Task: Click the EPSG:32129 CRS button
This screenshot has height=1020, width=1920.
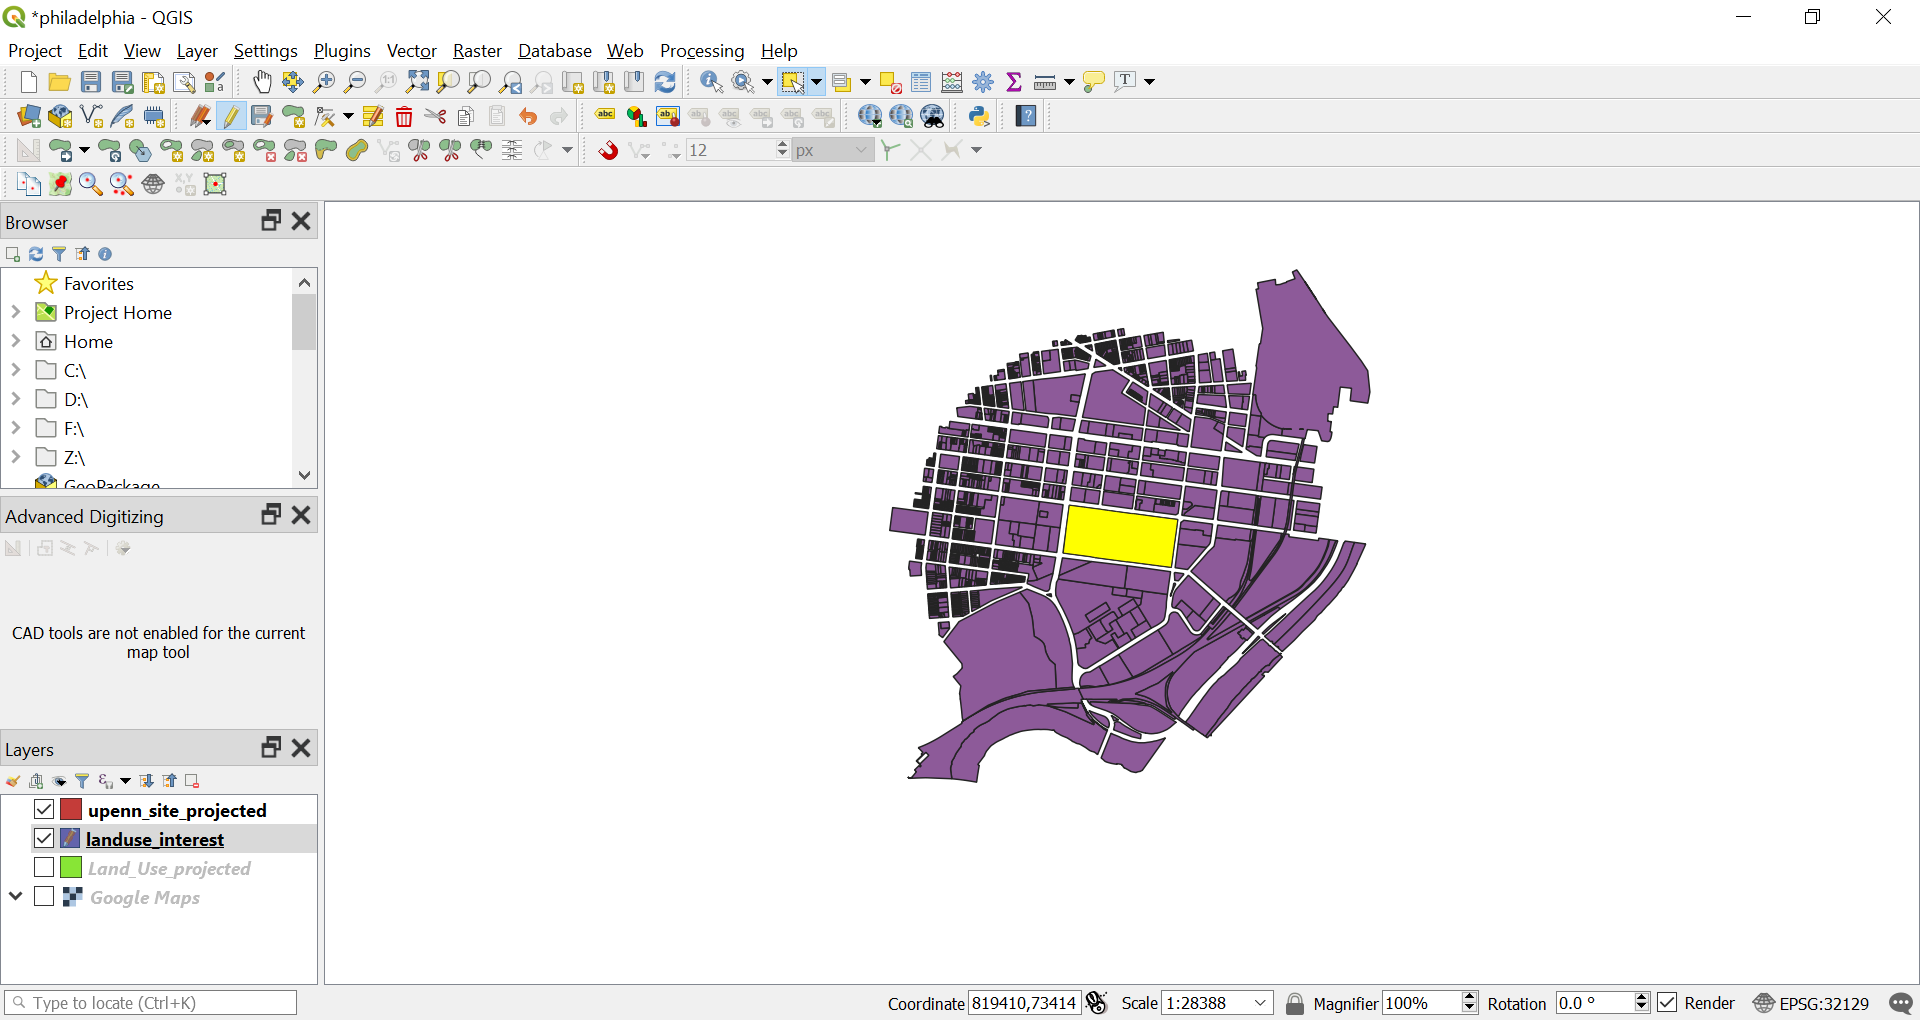Action: point(1811,1003)
